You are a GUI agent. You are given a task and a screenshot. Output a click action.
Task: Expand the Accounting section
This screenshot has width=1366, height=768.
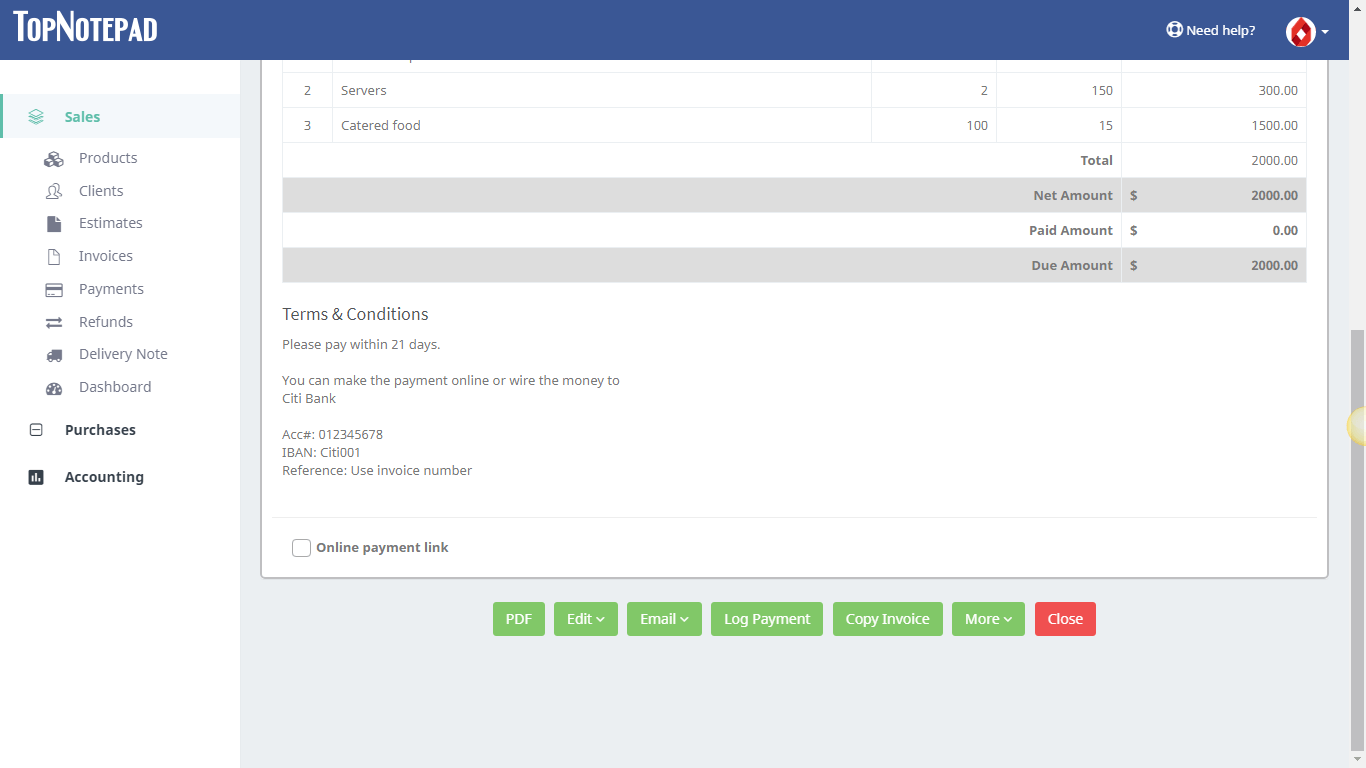(x=104, y=477)
